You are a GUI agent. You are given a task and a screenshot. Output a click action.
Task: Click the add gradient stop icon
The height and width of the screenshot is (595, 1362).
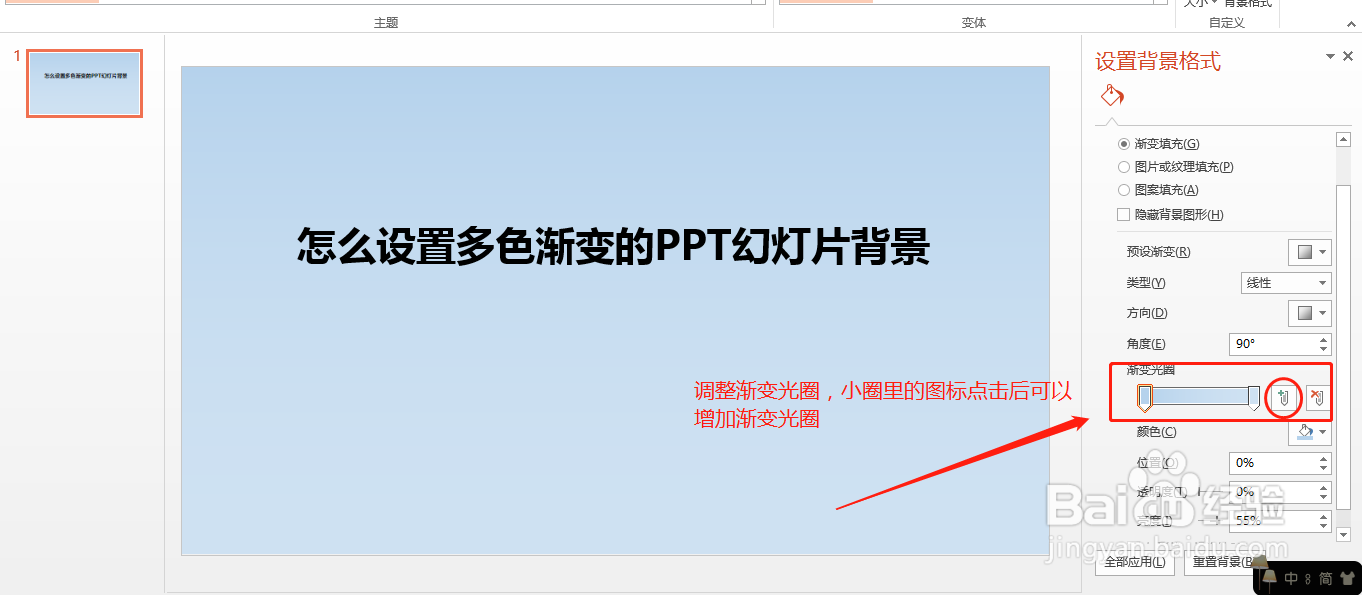point(1284,398)
